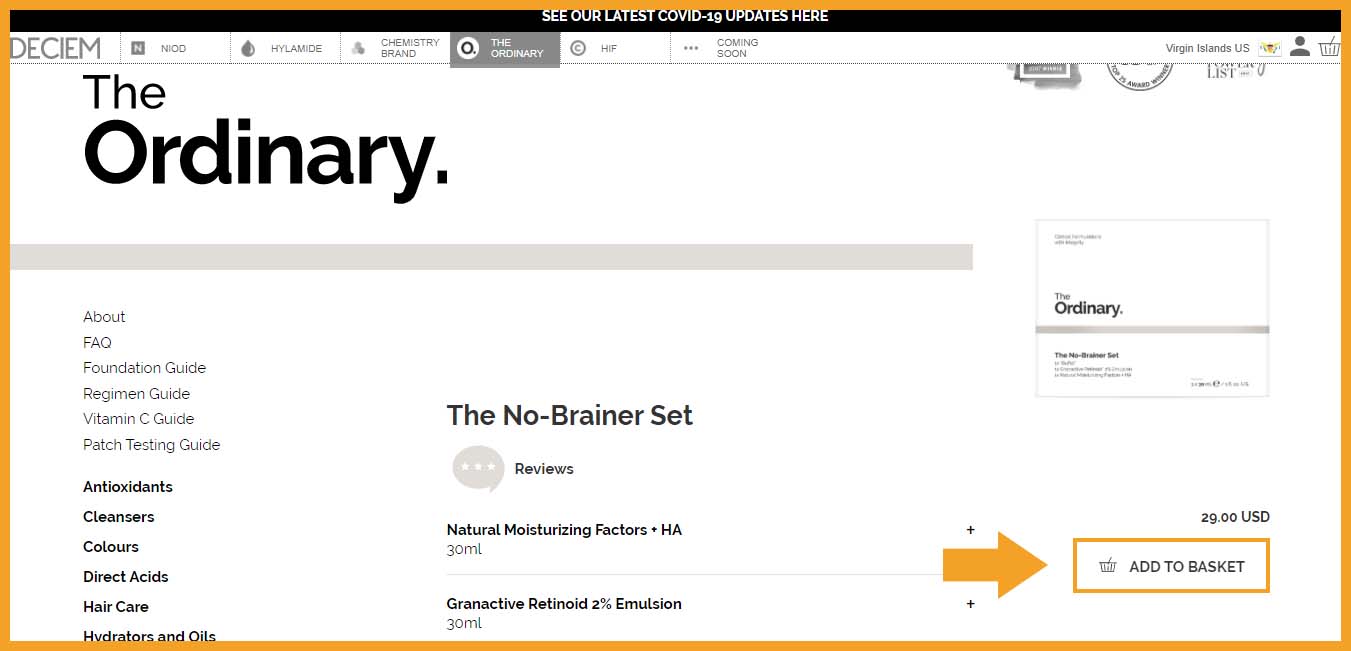Go to the HIF brand tab
This screenshot has height=651, width=1351.
click(x=615, y=48)
